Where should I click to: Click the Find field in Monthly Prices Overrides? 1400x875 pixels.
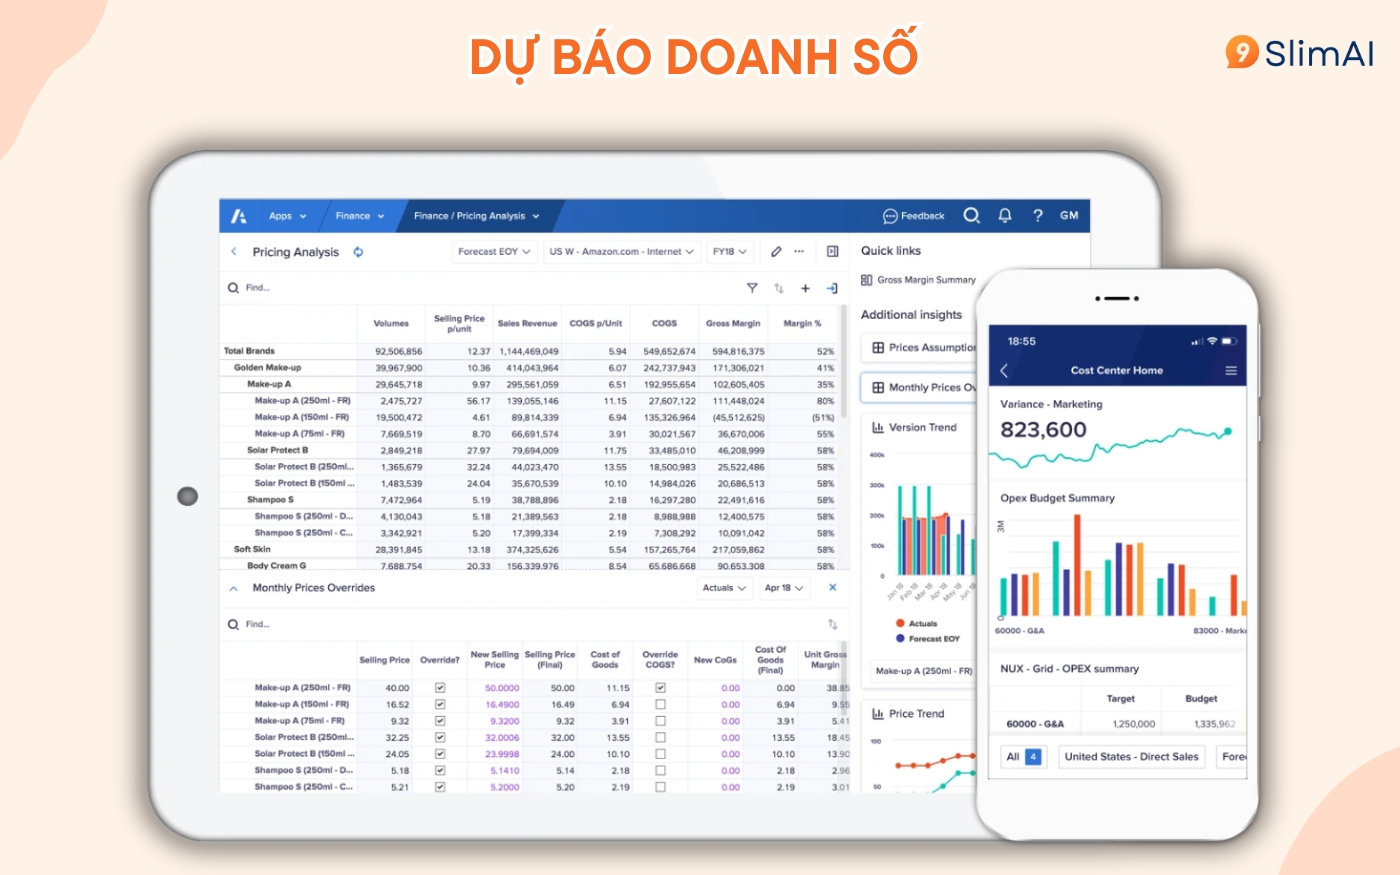258,624
